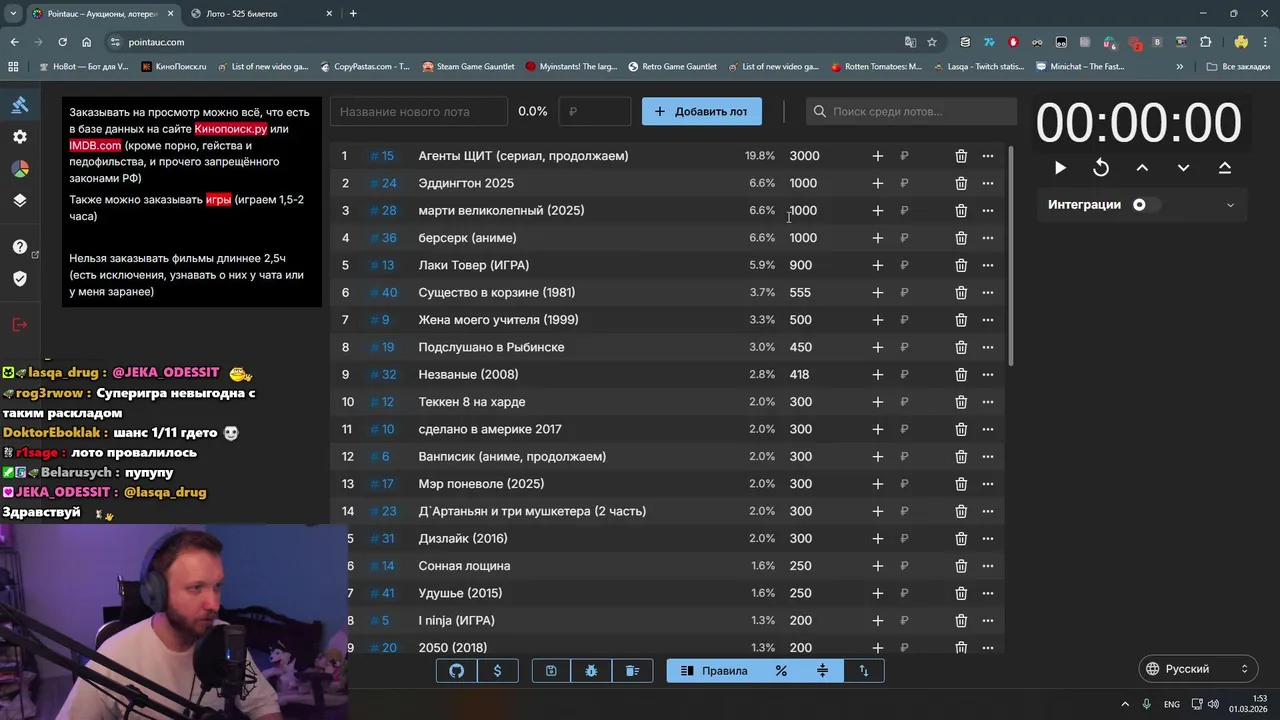Open more options for Агенты ЩИТ lot

[988, 156]
